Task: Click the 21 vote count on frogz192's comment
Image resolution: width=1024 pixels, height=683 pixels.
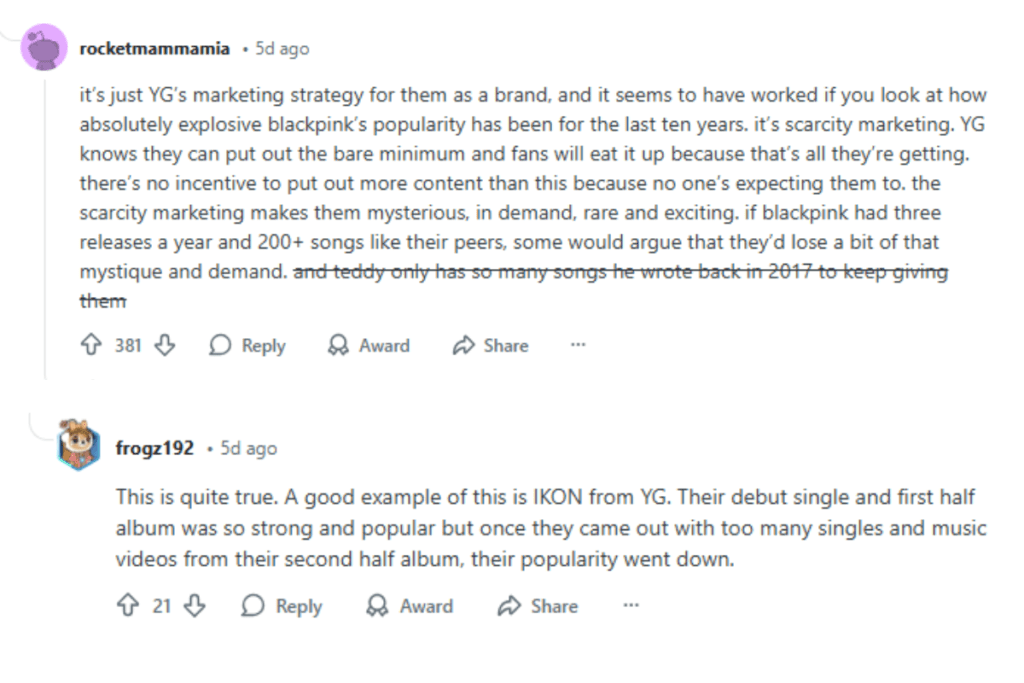Action: [x=160, y=606]
